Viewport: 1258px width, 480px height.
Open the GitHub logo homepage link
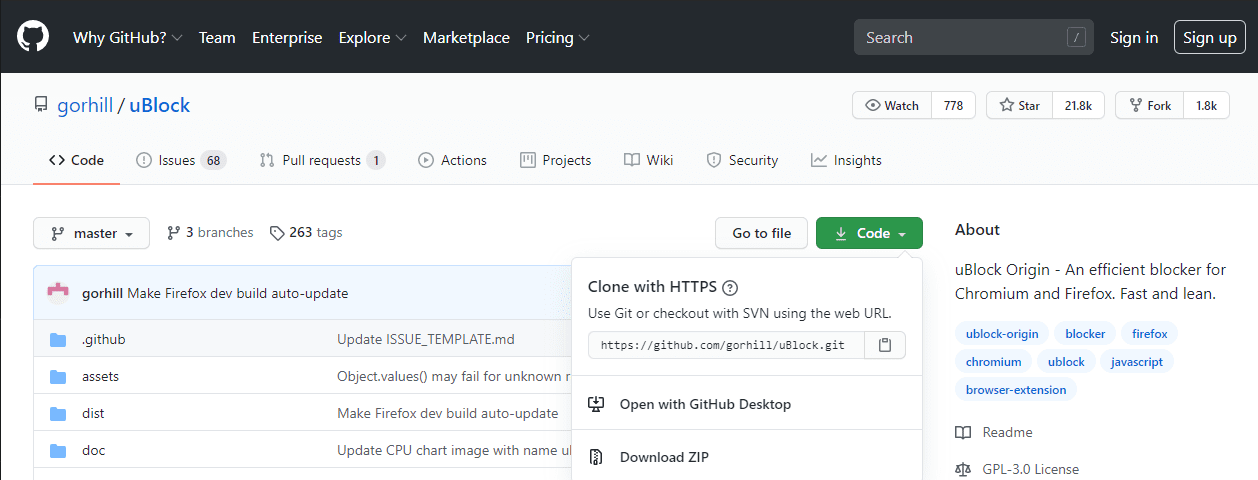[x=33, y=37]
